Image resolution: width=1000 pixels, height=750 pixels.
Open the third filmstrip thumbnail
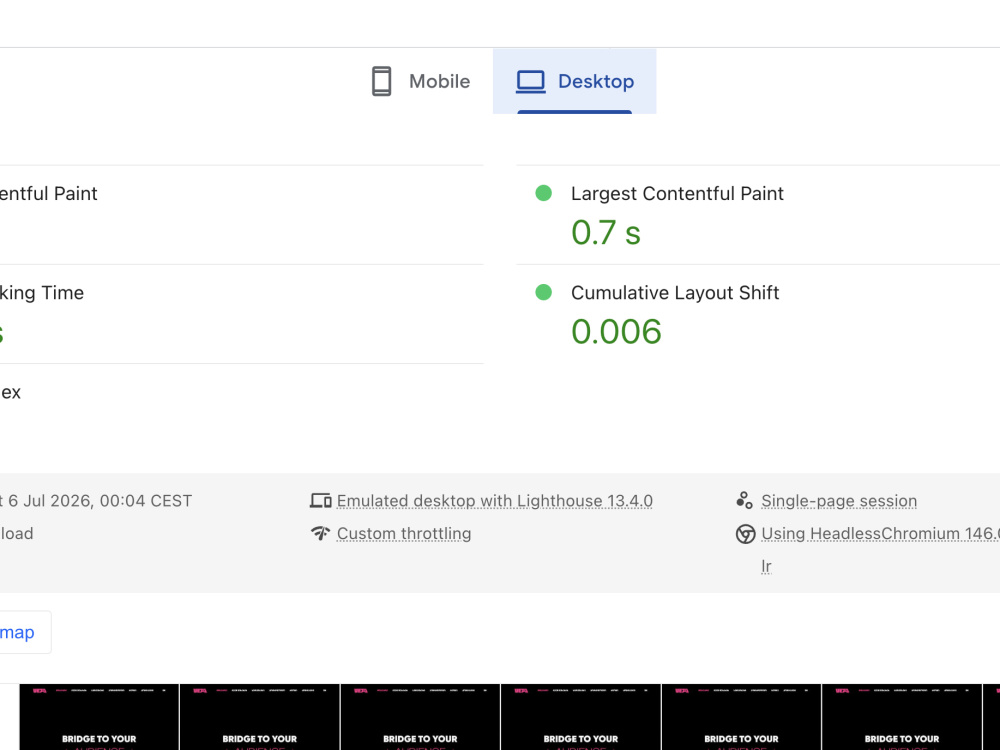coord(420,717)
